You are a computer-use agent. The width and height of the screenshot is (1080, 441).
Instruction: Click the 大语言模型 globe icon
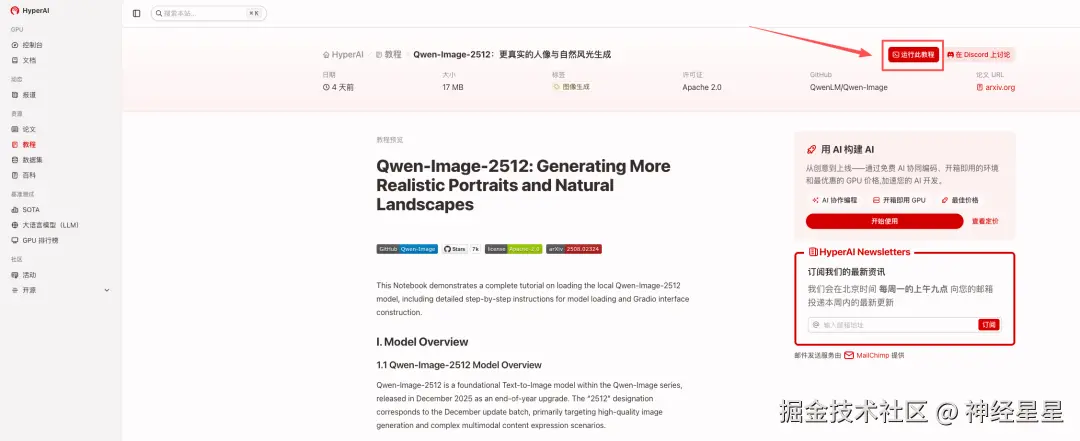(15, 225)
